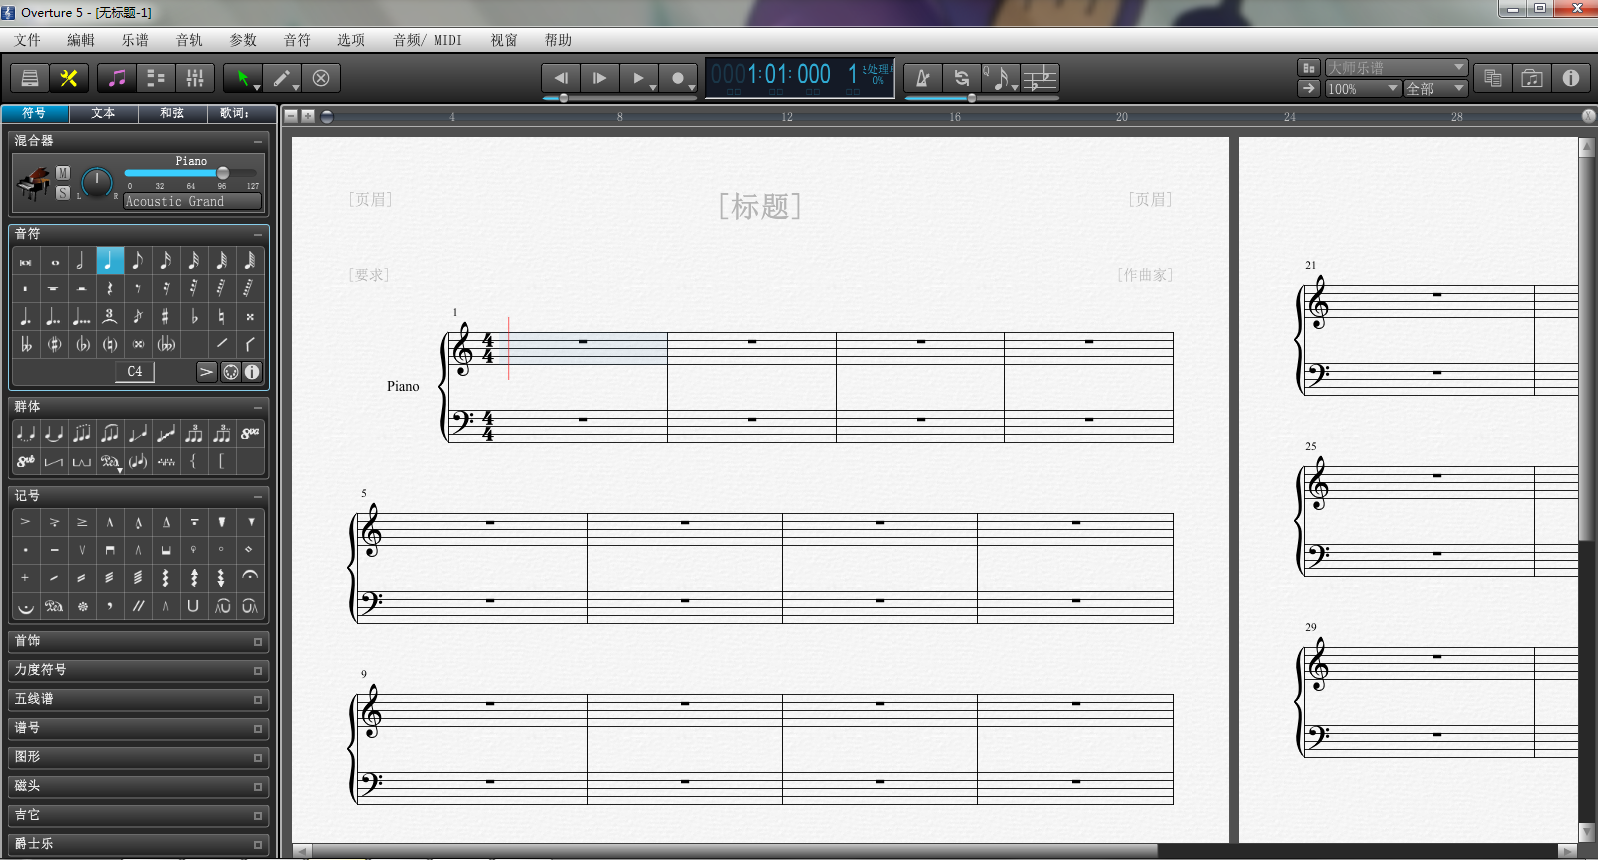
Task: Select the pencil edit tool
Action: (x=282, y=78)
